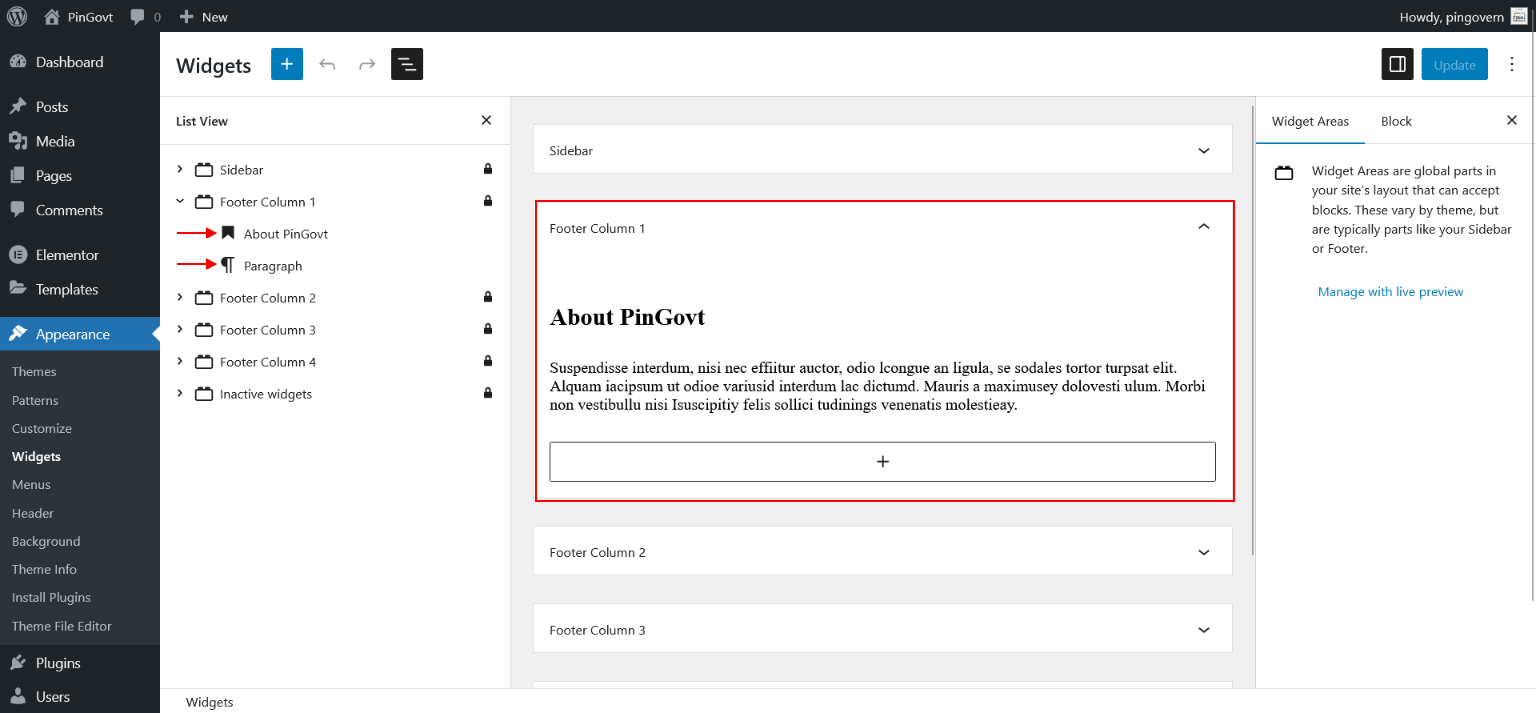Expand Sidebar item in List View

point(180,170)
